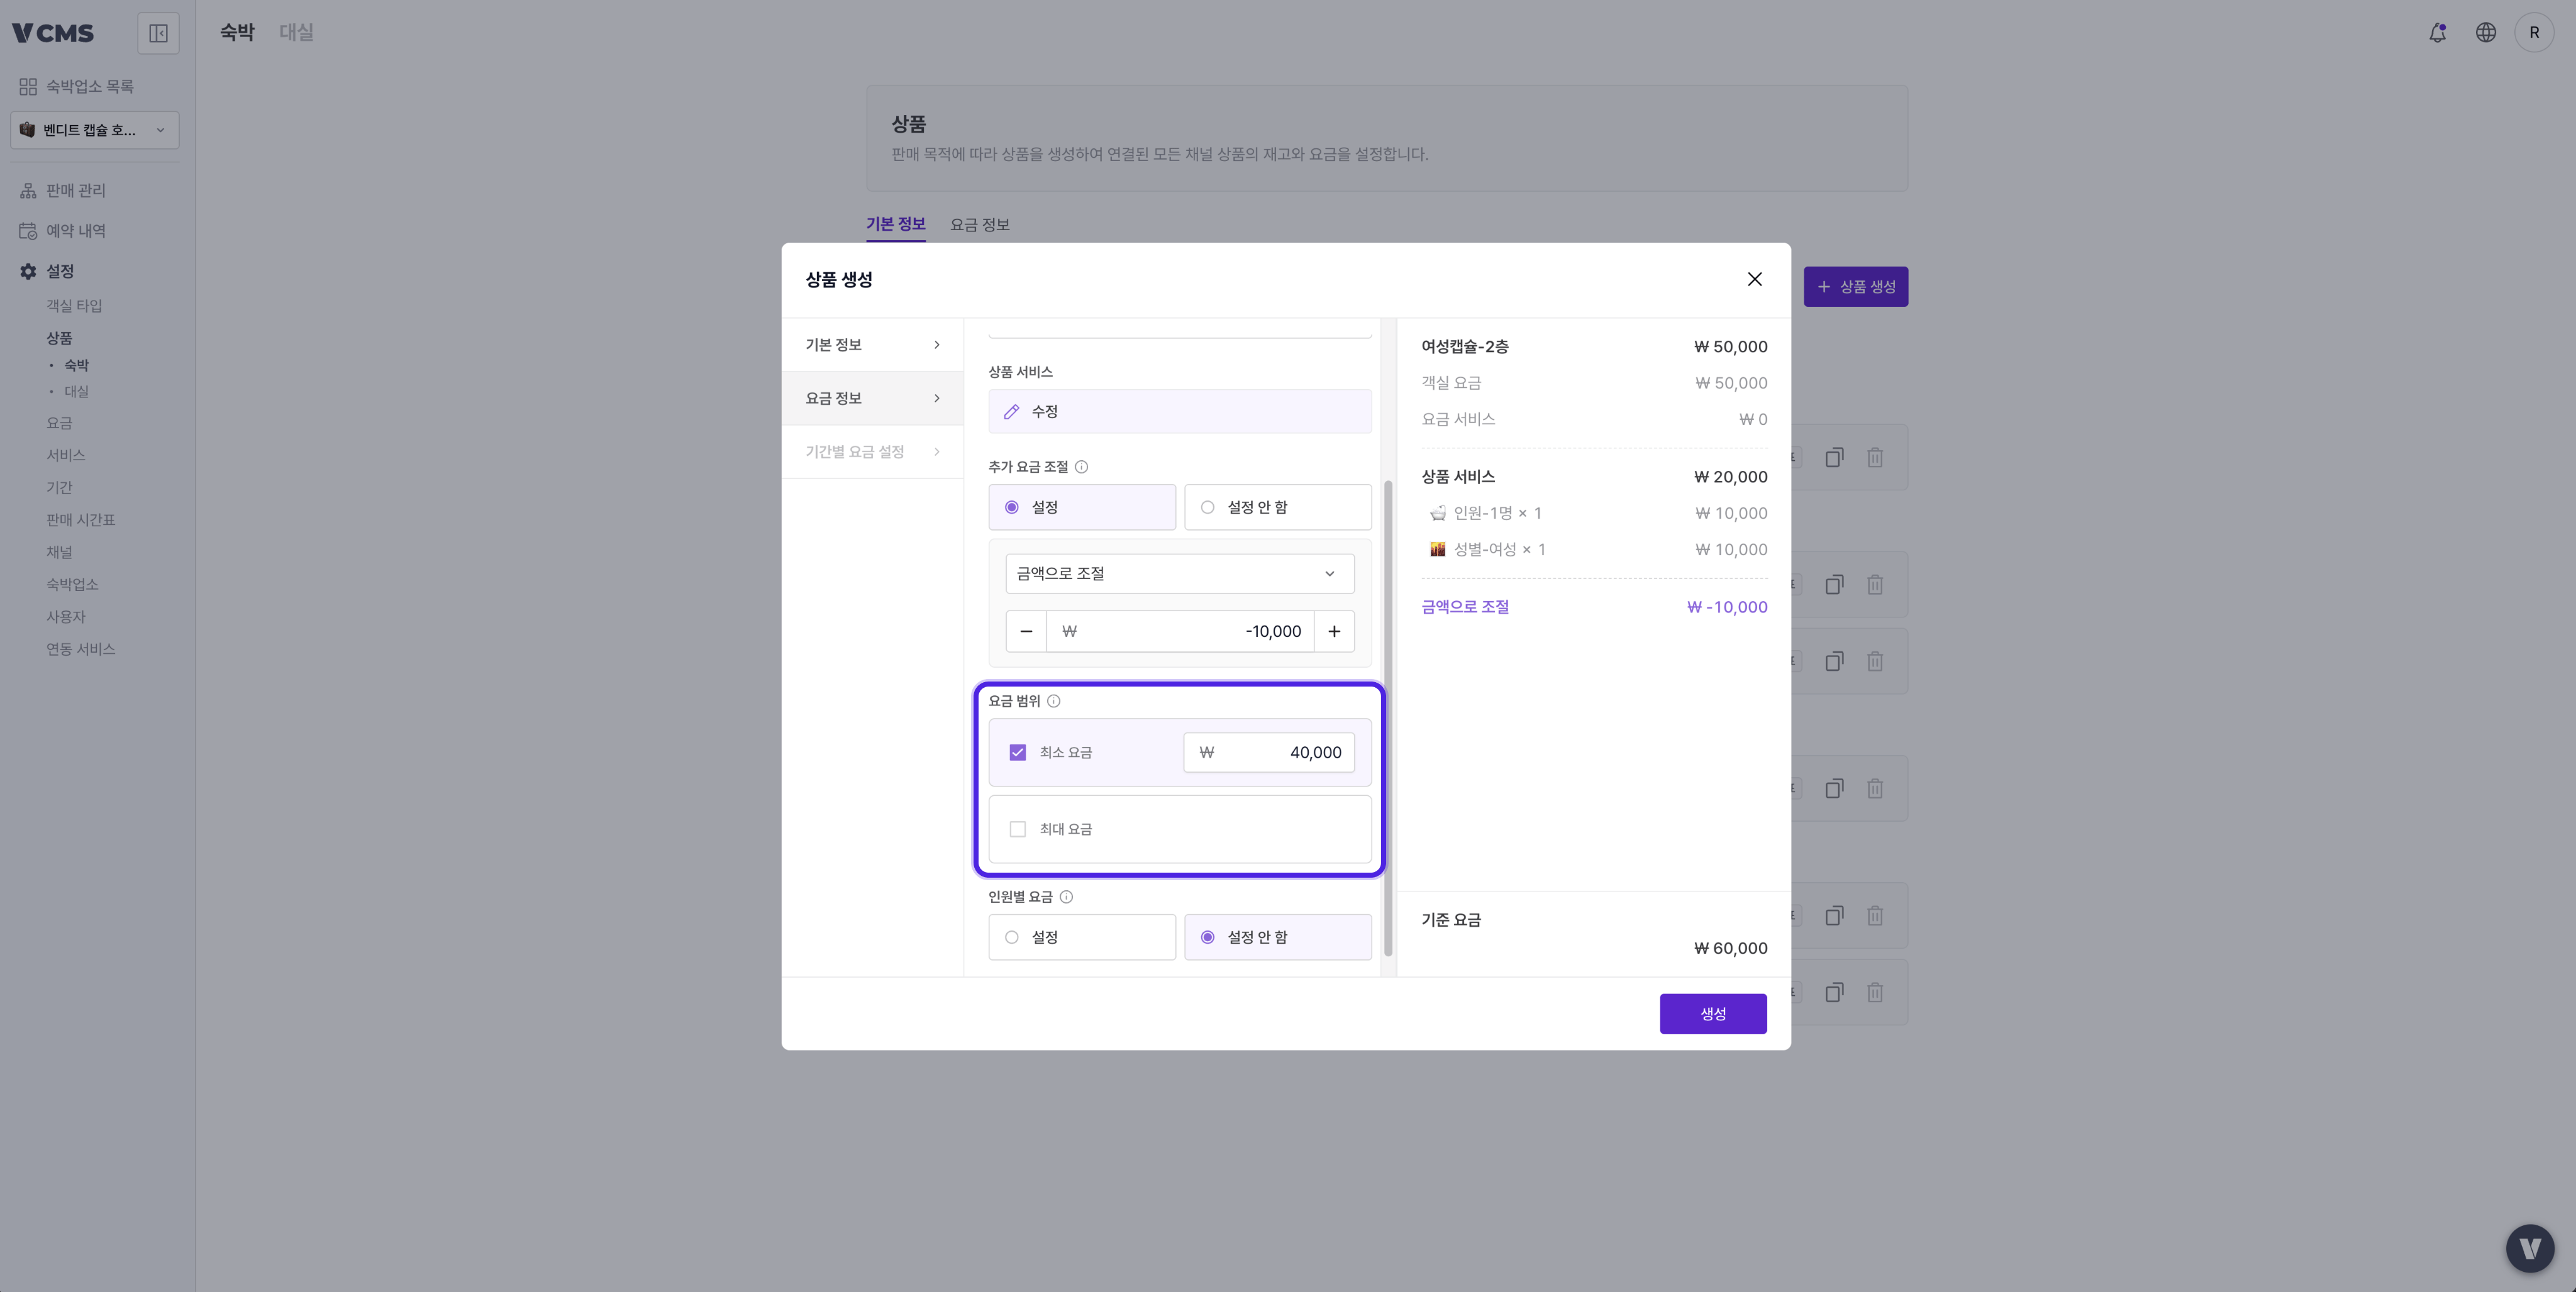This screenshot has height=1292, width=2576.
Task: Open 숙박업소 목록 link
Action: coord(89,87)
